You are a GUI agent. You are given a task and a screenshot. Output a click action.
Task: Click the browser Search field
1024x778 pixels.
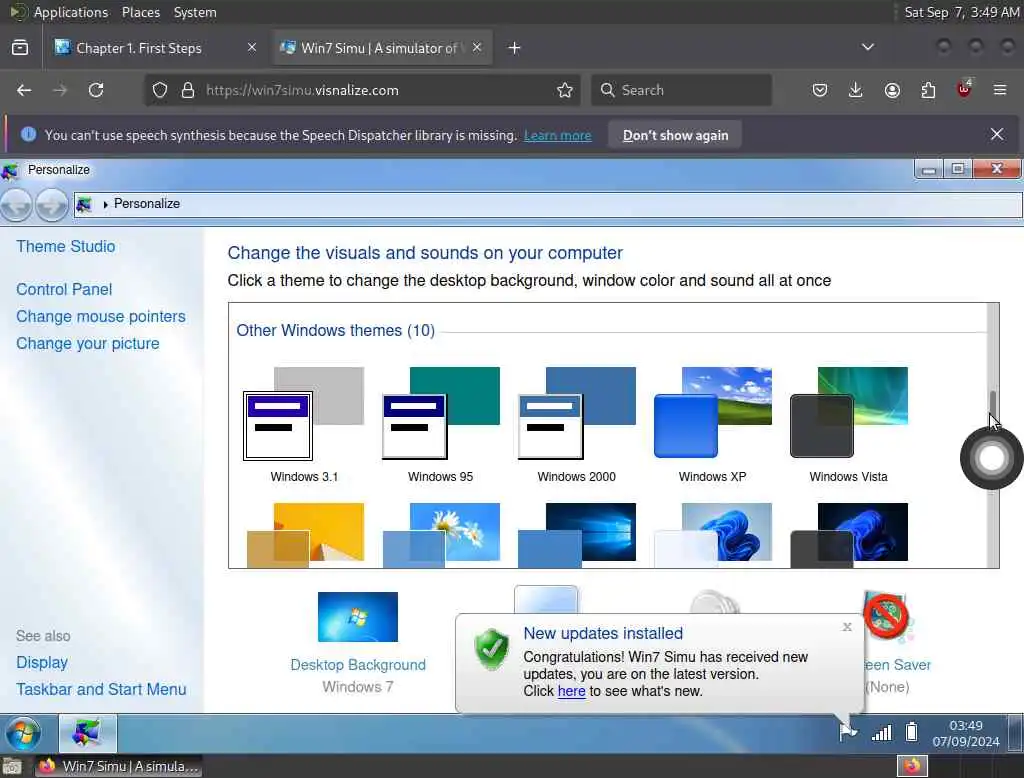pos(681,90)
